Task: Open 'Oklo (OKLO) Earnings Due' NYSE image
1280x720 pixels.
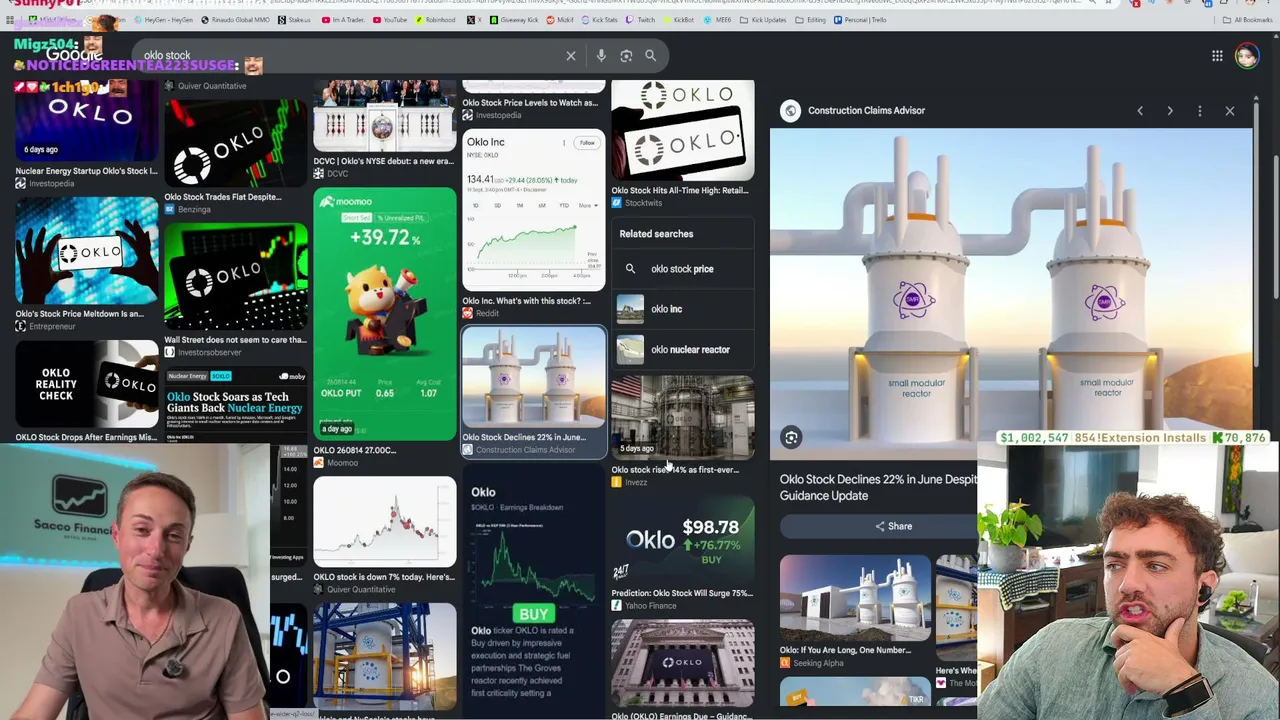Action: click(x=683, y=664)
